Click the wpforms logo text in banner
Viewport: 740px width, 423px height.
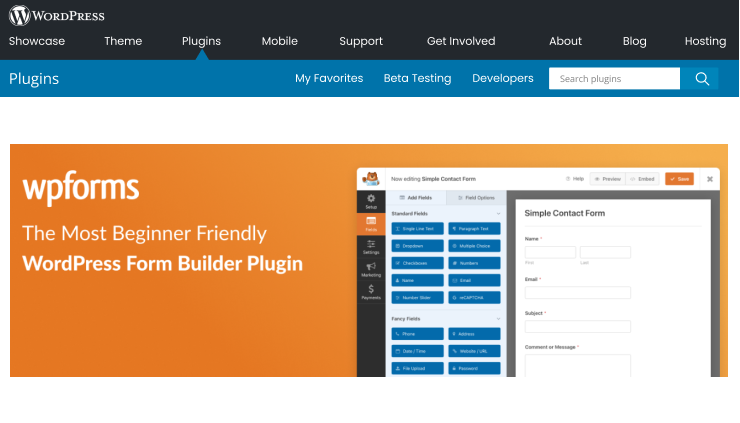[81, 188]
